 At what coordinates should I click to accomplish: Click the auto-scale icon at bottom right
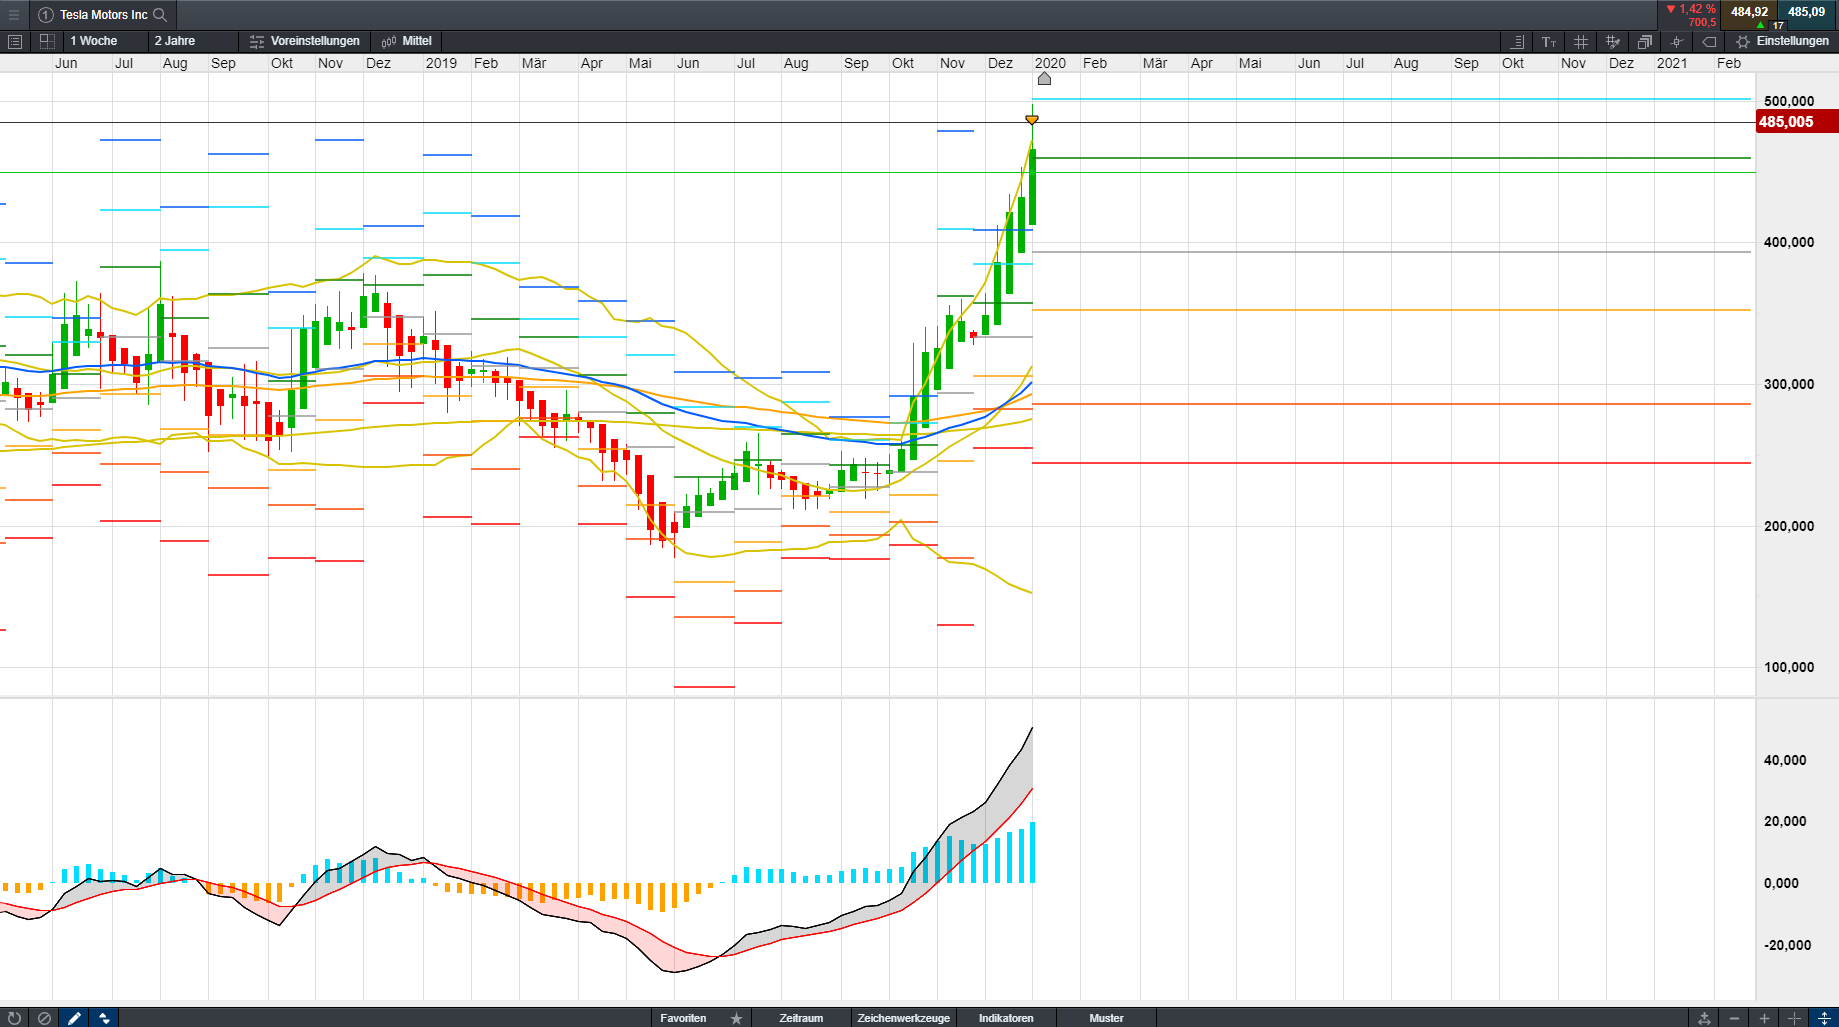(1704, 1018)
